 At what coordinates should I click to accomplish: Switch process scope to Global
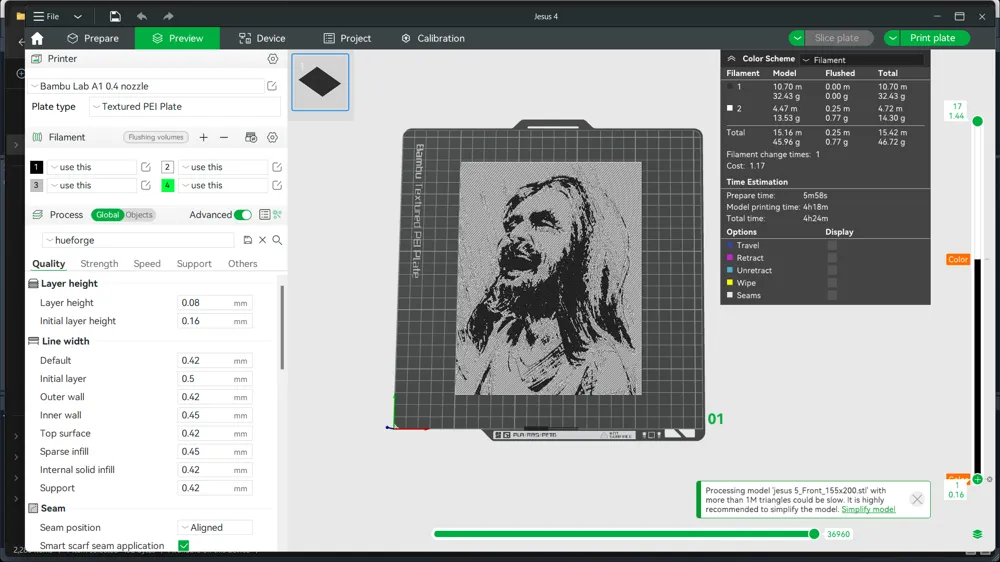point(107,215)
